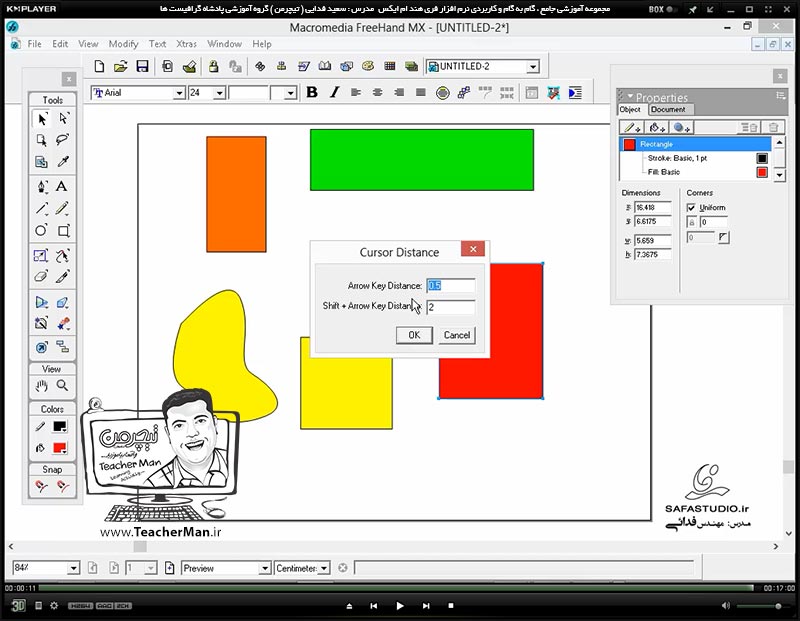Click the Lock icon in main toolbar

213,66
